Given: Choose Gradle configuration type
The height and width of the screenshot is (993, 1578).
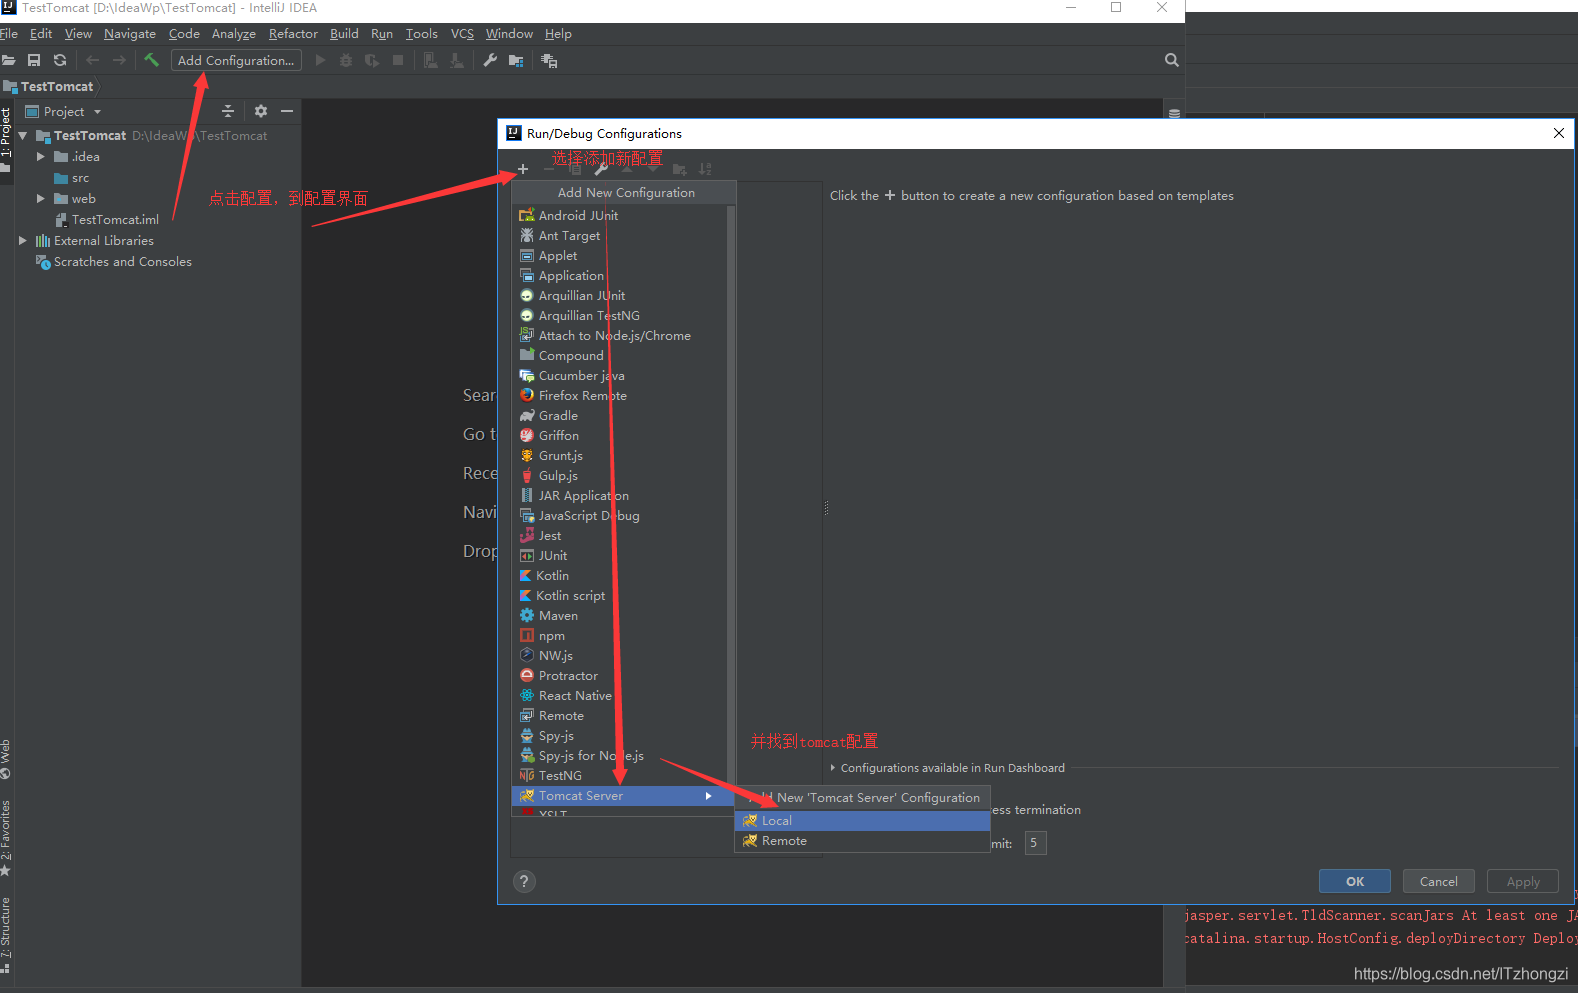Looking at the screenshot, I should coord(620,415).
